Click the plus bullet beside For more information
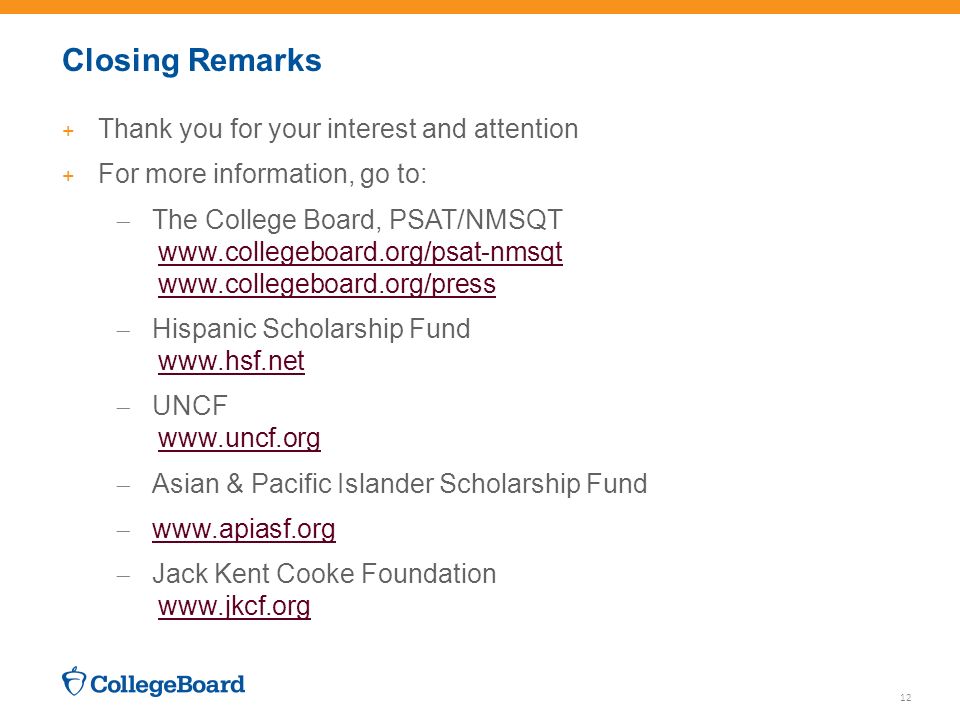This screenshot has height=720, width=960. (69, 176)
